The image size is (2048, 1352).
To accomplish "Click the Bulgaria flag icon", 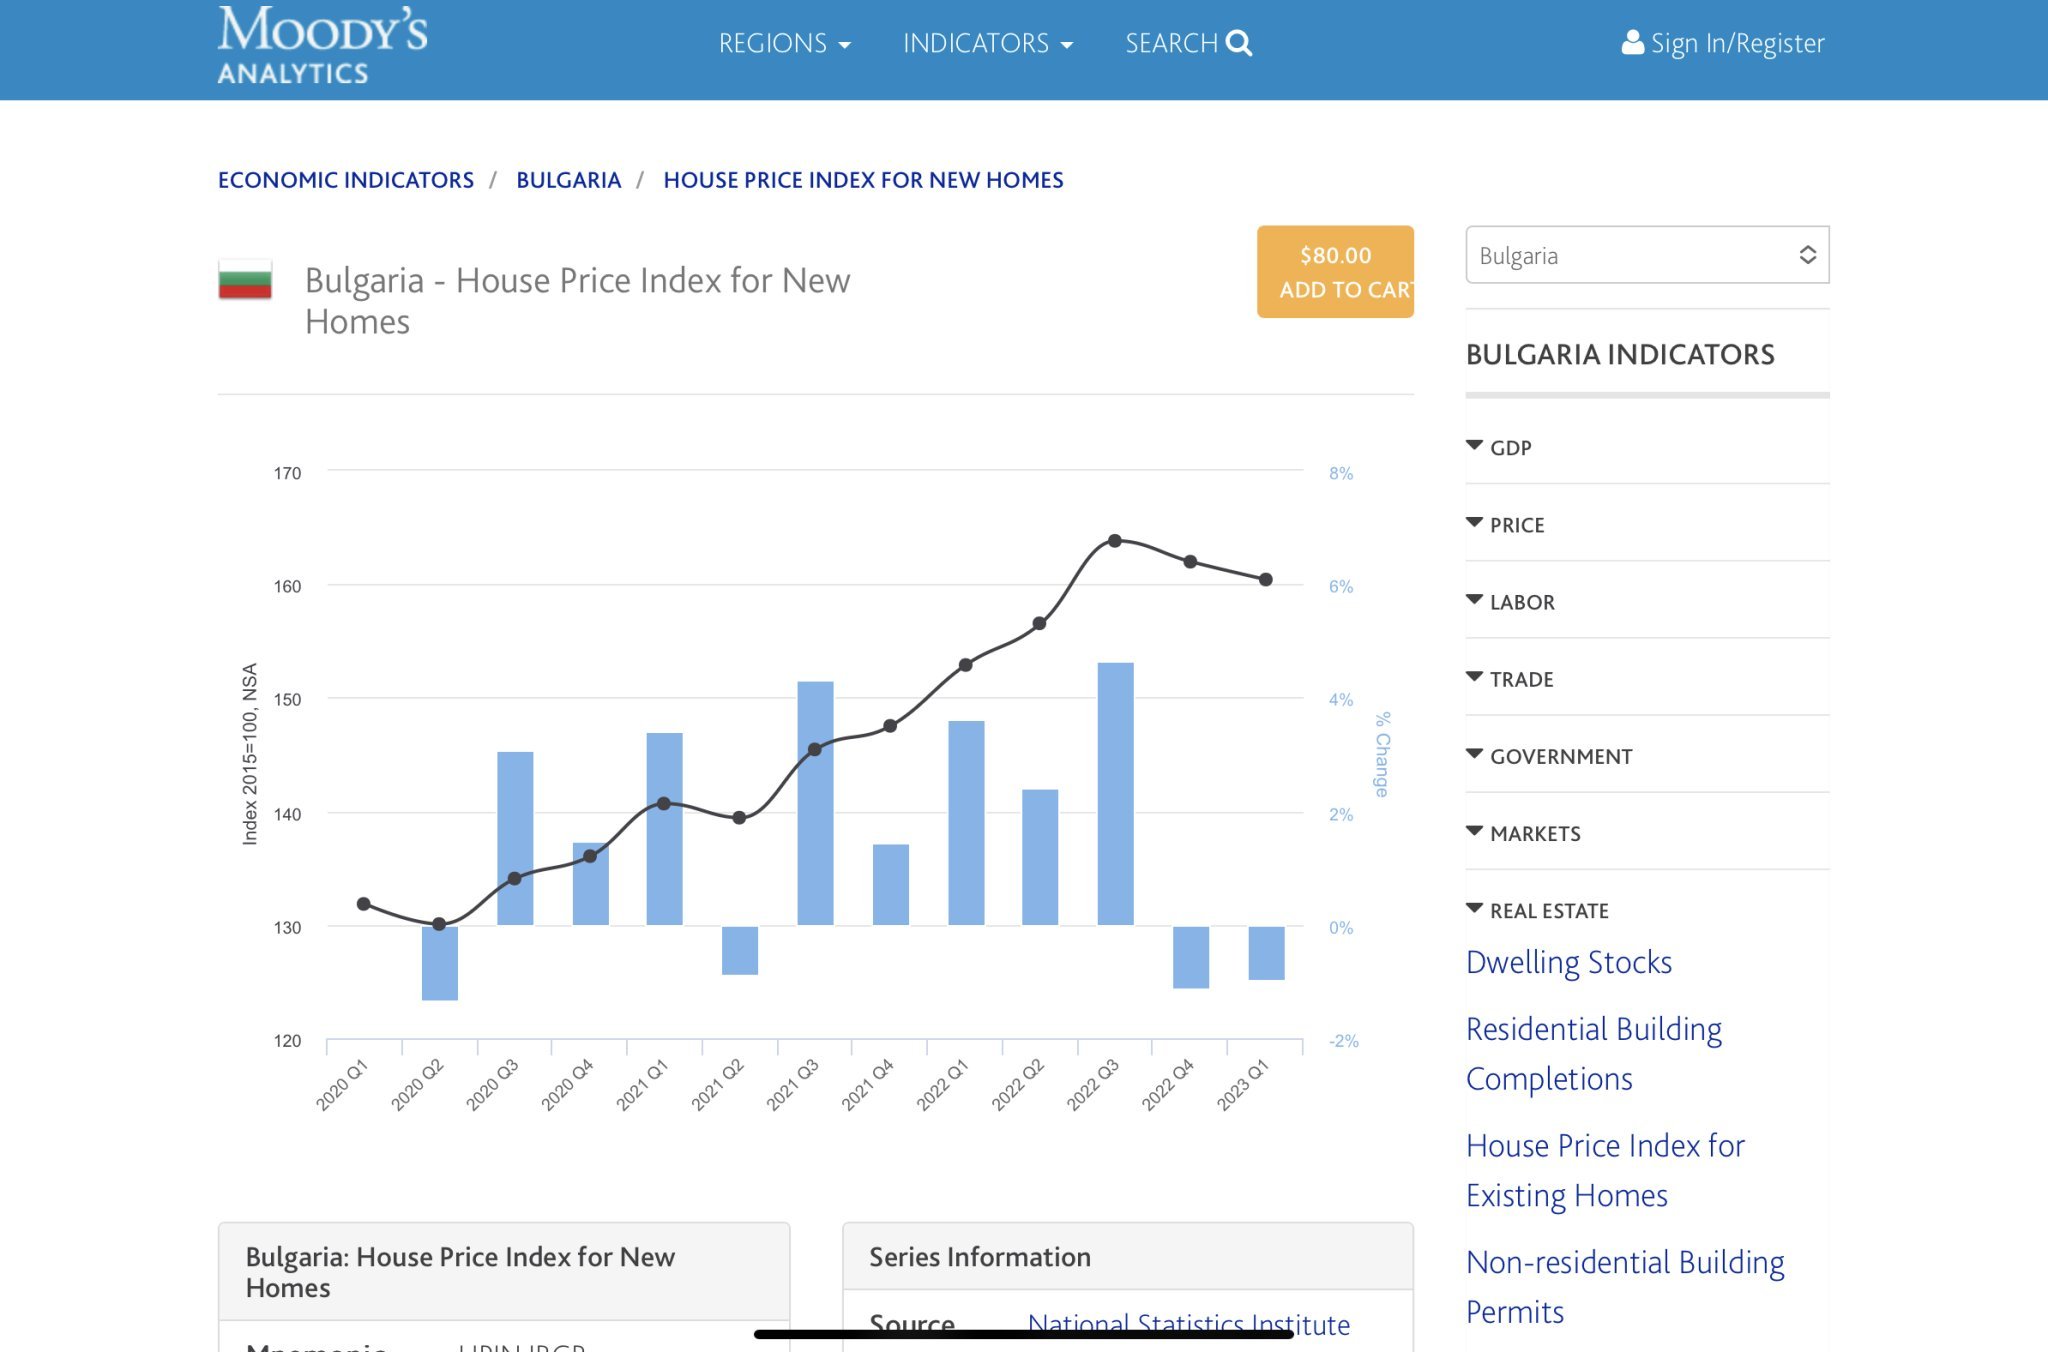I will [x=245, y=280].
